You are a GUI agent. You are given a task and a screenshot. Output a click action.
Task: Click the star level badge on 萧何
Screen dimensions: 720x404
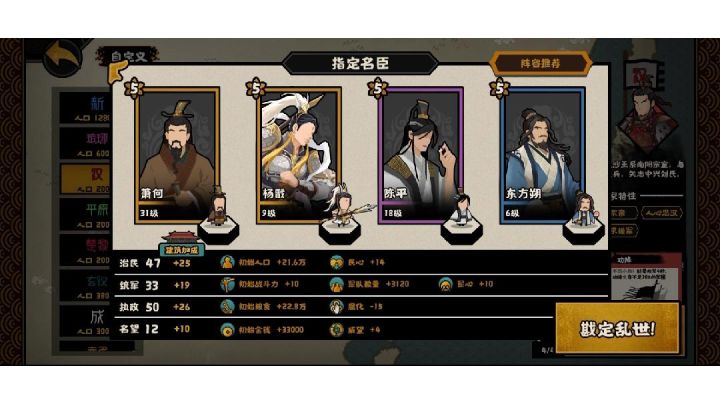click(134, 88)
